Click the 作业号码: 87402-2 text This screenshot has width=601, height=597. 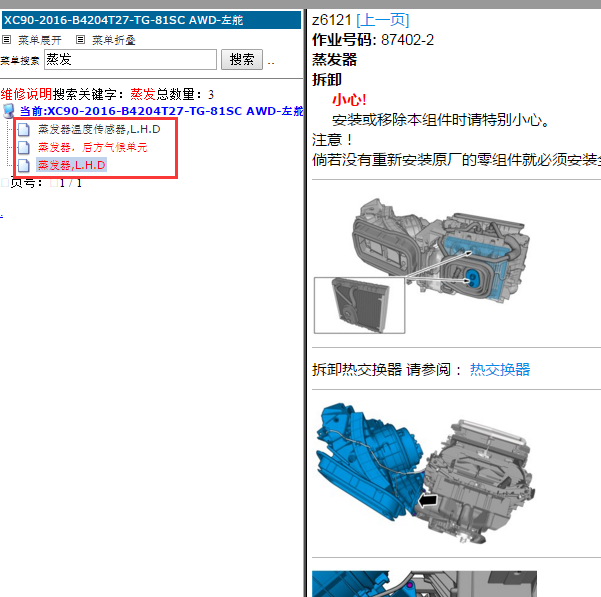click(x=373, y=40)
